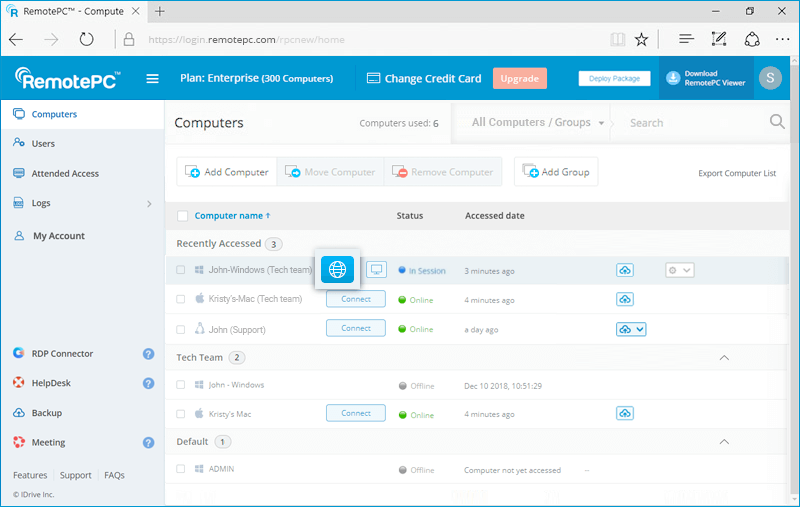This screenshot has height=507, width=800.
Task: Click cloud upload icon for Kristy's-Mac (Tech team)
Action: (625, 299)
